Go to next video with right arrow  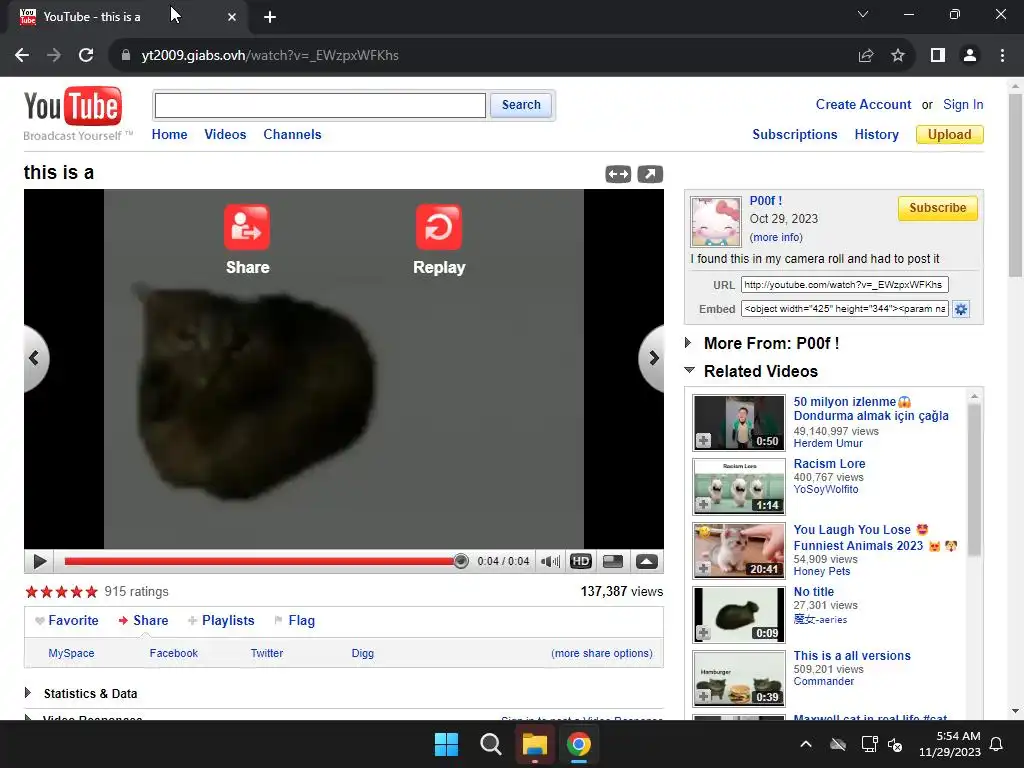pyautogui.click(x=652, y=358)
